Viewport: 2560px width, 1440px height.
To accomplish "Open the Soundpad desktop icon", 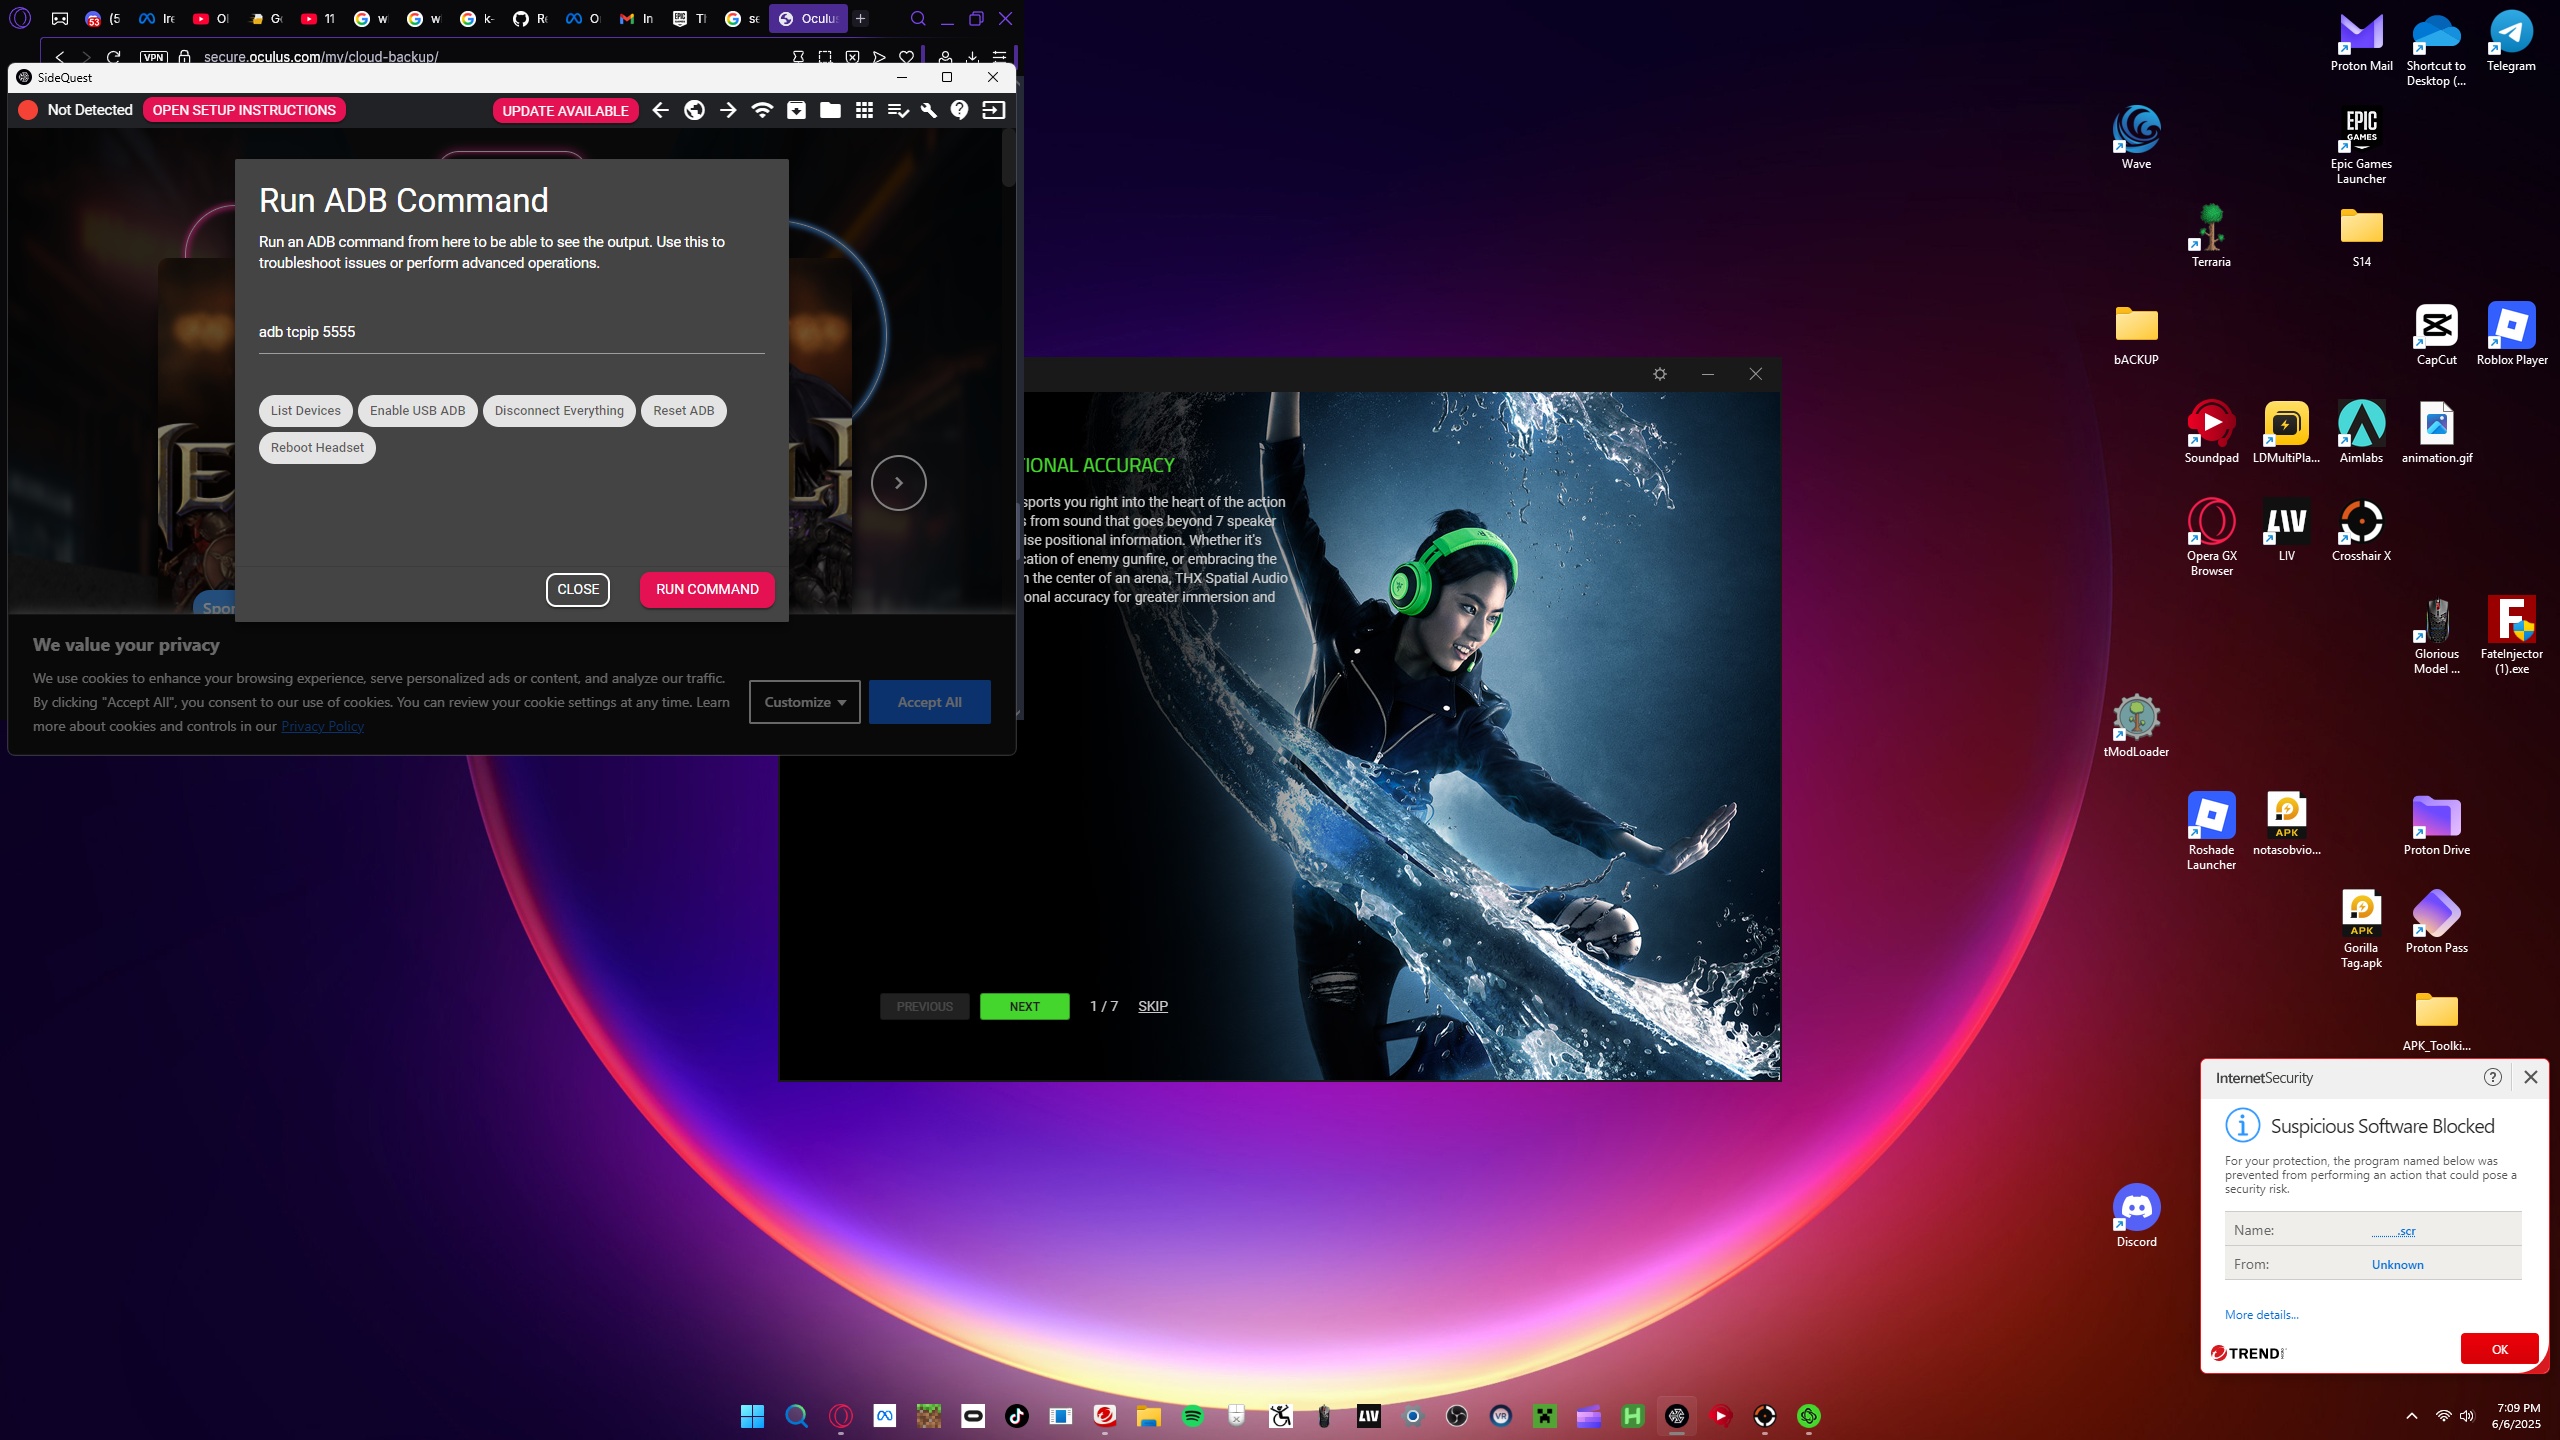I will (x=2211, y=432).
